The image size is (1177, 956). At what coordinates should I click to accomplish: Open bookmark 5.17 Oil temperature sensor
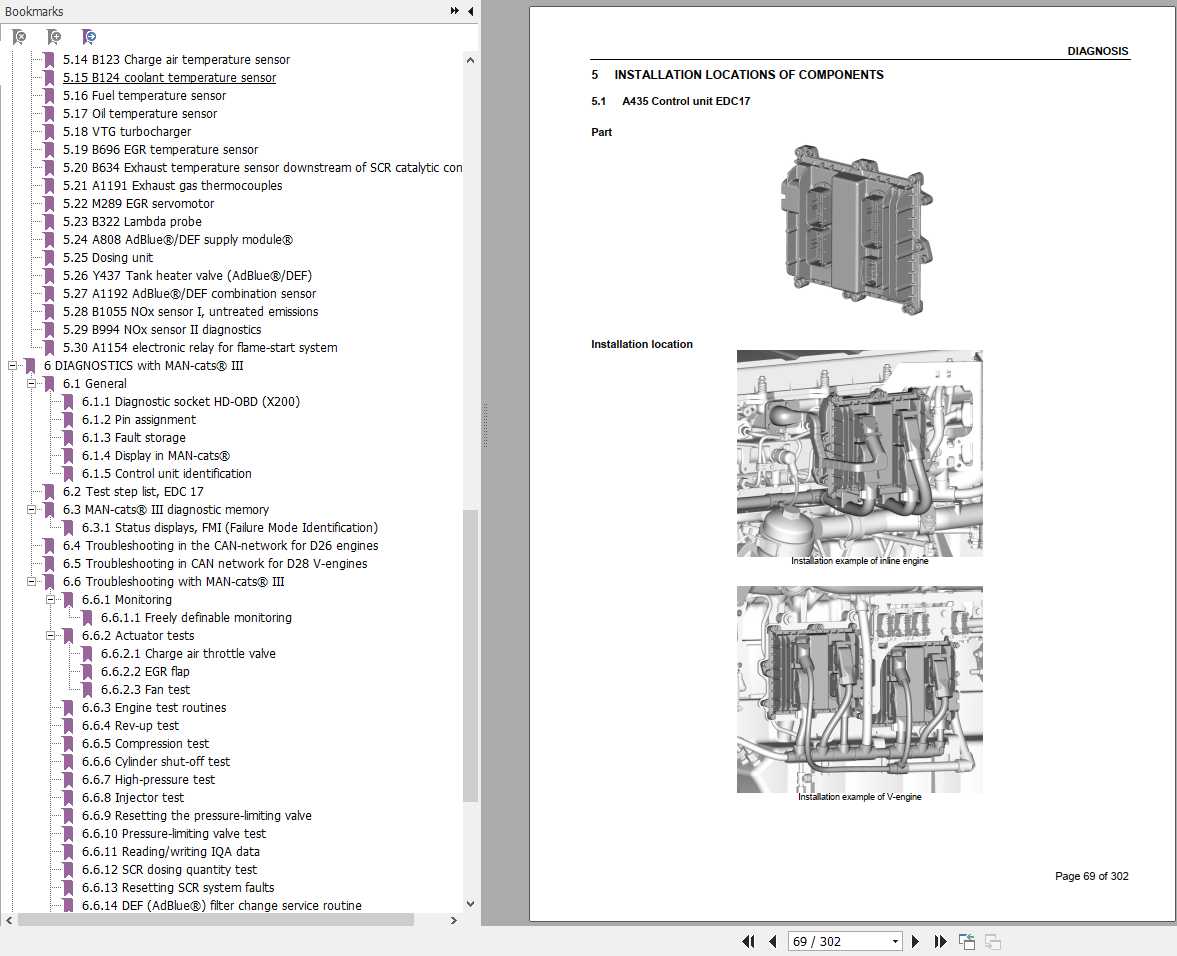click(140, 113)
